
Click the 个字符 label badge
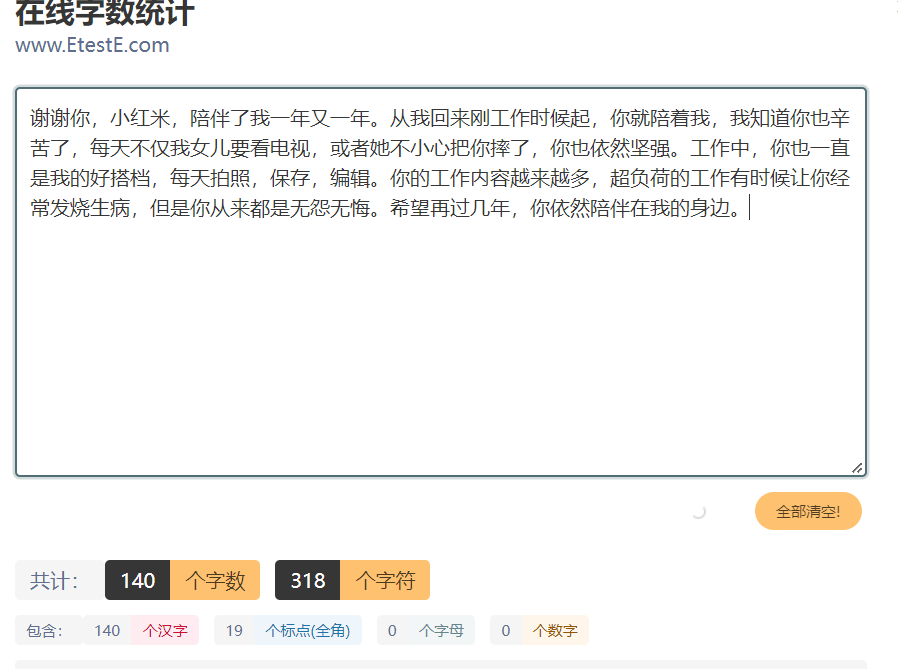[385, 580]
